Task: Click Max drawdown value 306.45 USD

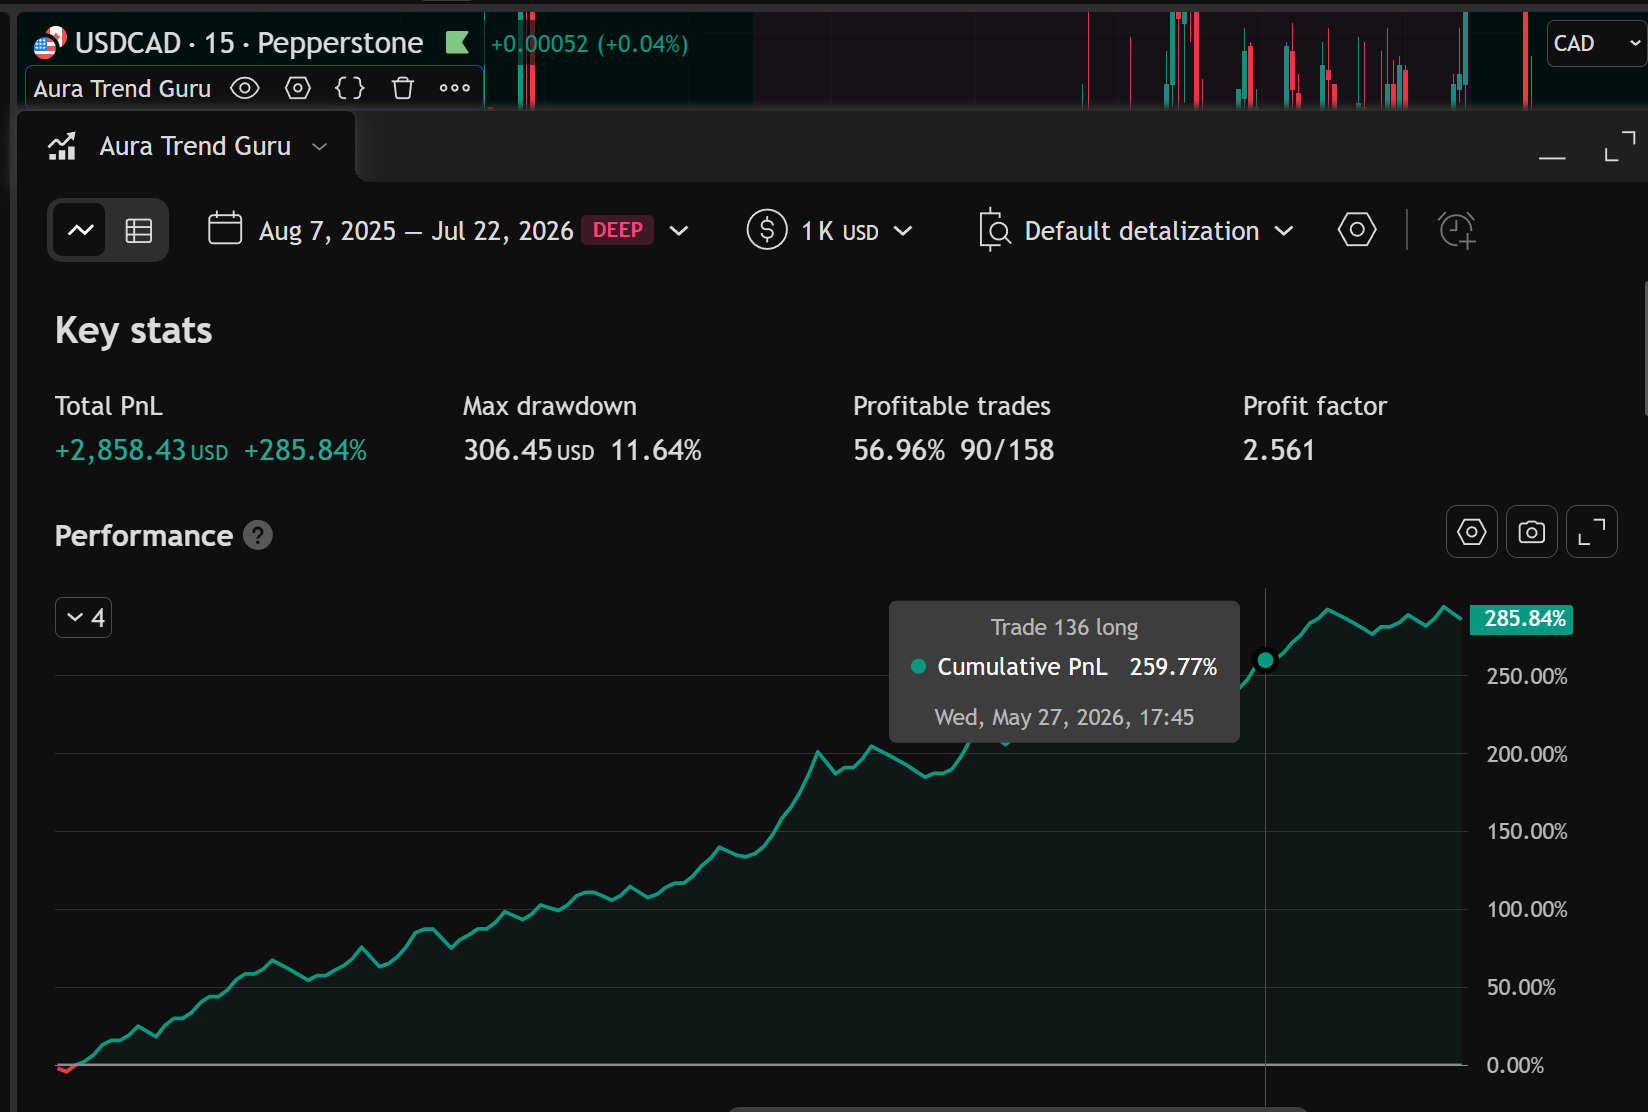Action: coord(529,450)
